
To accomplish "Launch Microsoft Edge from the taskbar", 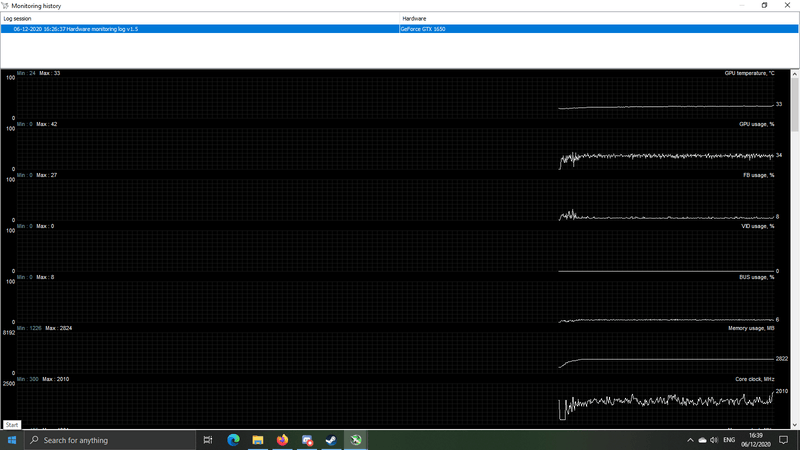I will [x=233, y=440].
